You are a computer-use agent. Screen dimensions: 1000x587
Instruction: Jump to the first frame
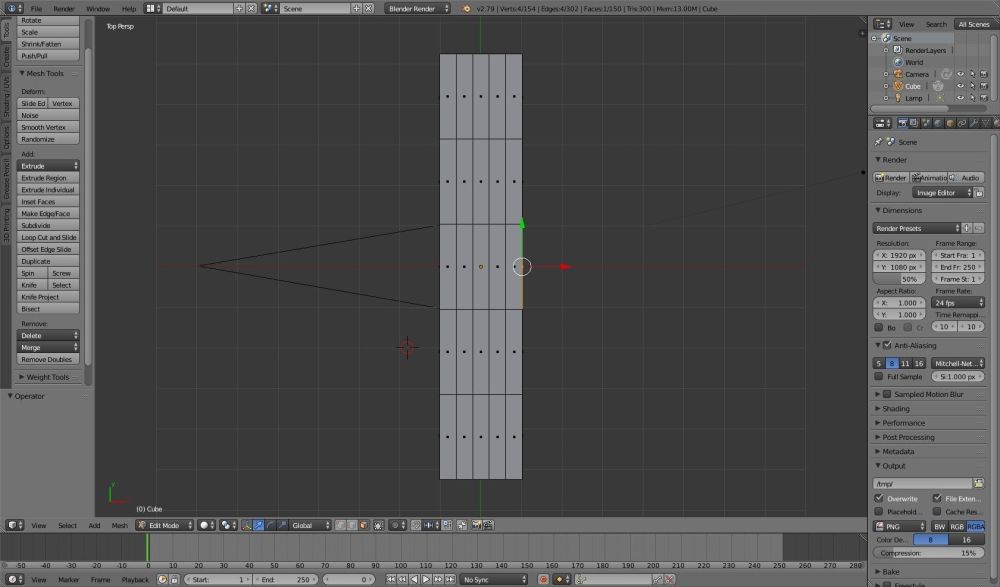tap(390, 579)
